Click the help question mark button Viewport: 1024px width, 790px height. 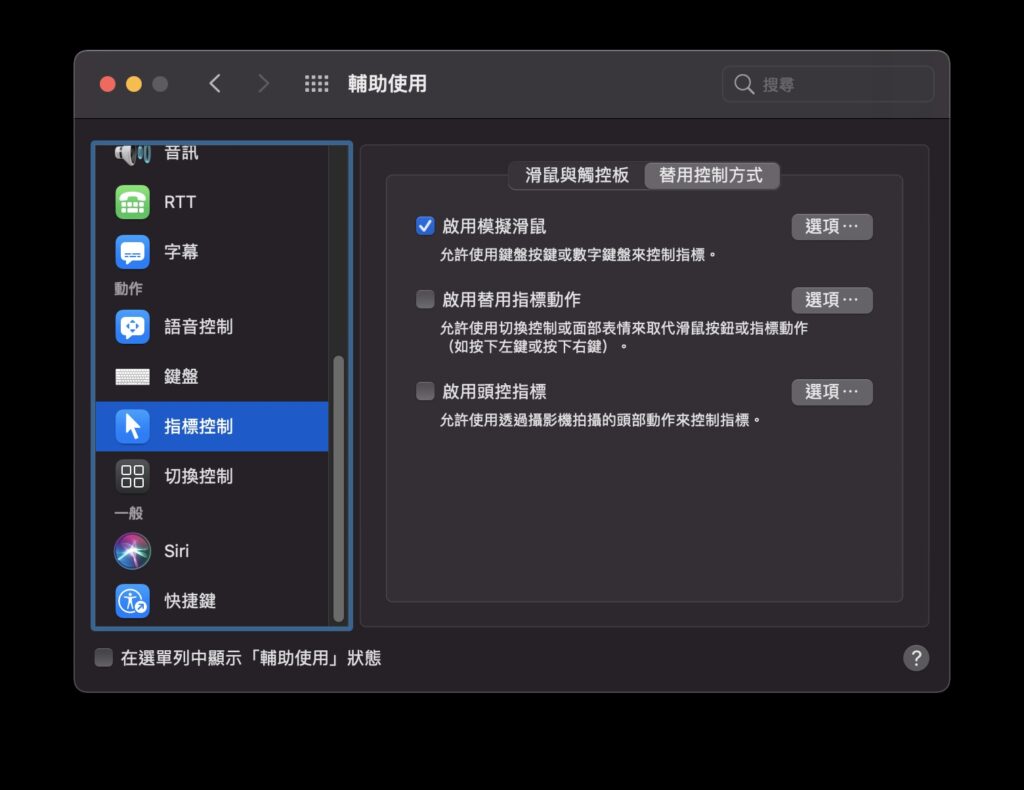tap(916, 658)
